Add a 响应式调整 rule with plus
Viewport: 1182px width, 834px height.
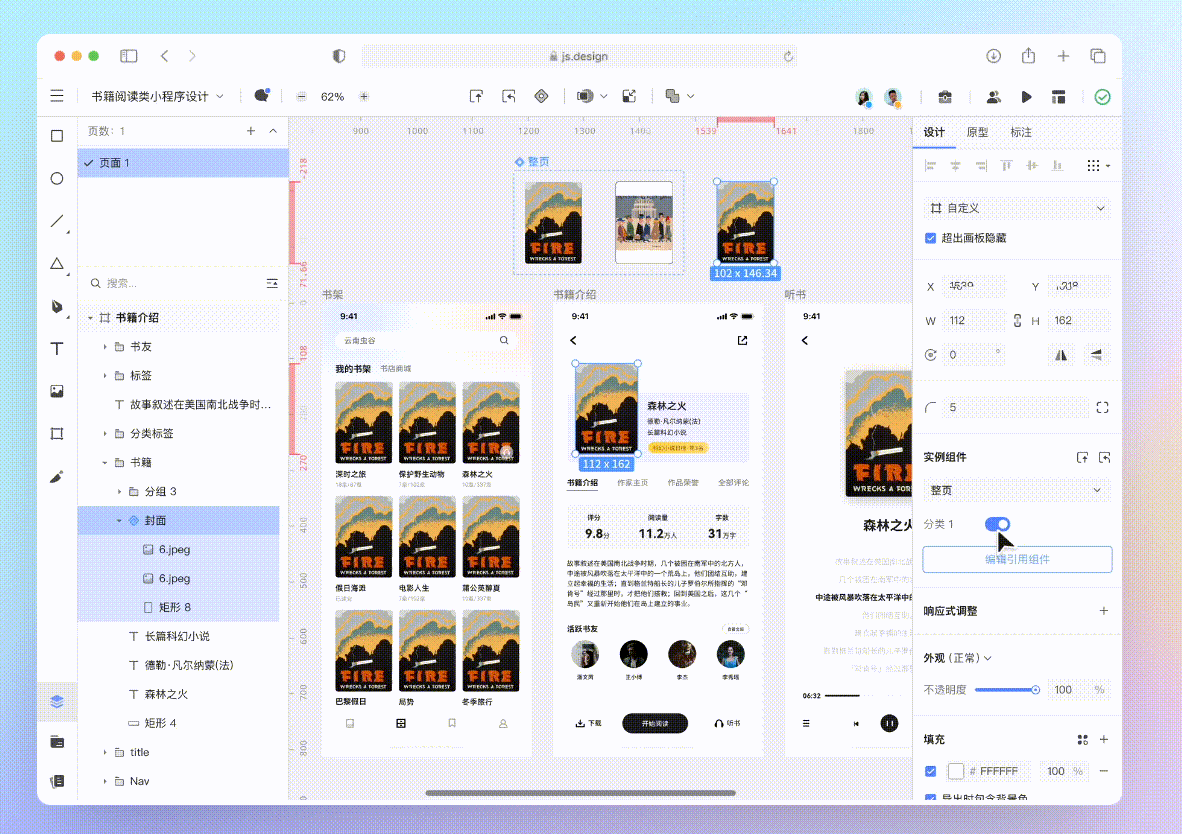[1103, 611]
